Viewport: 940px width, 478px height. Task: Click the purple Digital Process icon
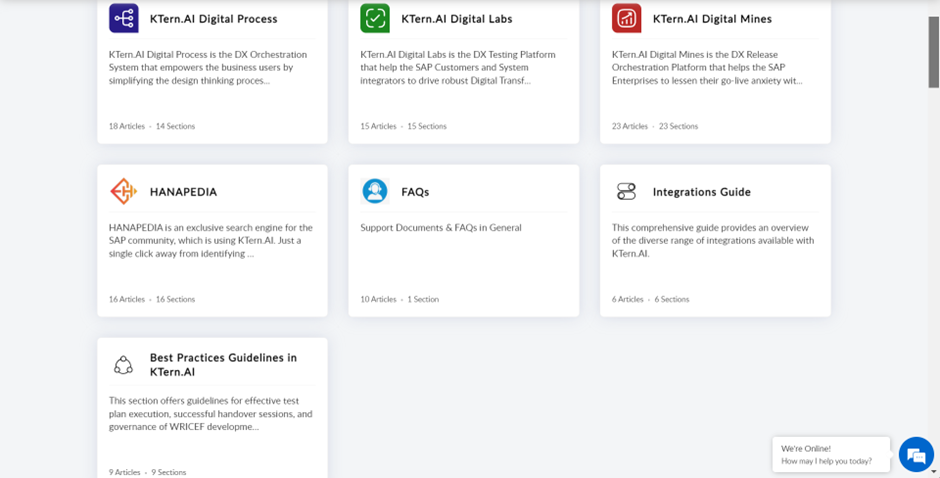click(x=123, y=18)
